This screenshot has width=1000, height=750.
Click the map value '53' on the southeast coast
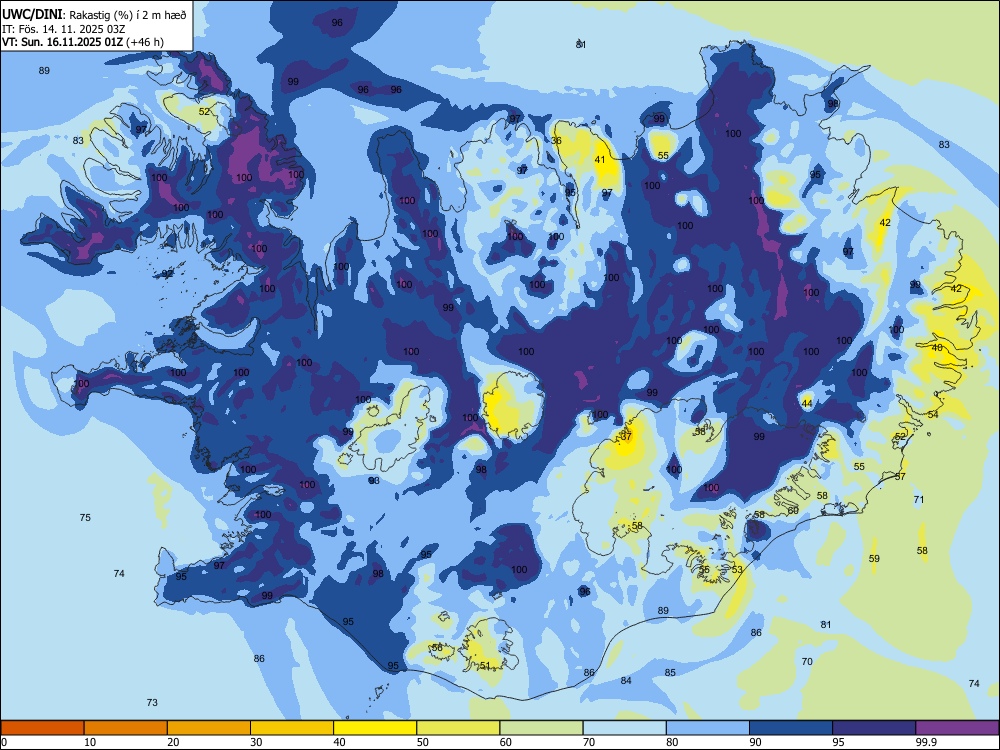(x=737, y=570)
